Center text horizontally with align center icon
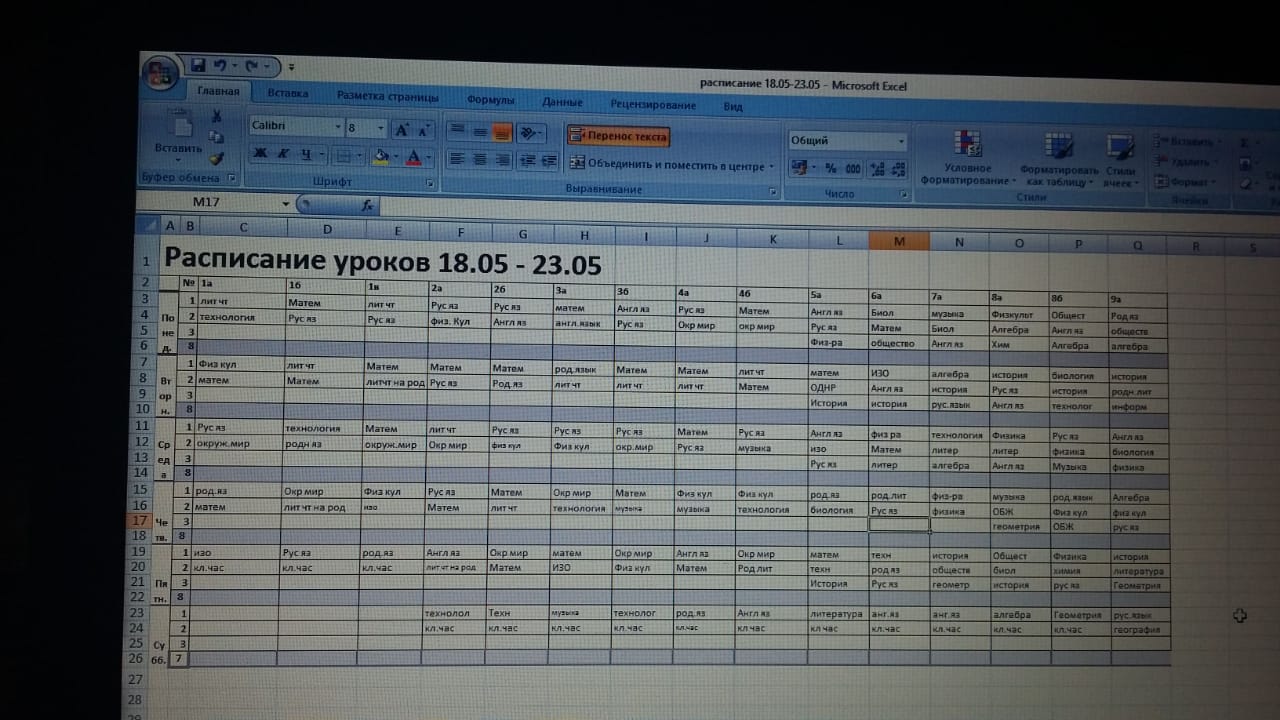 [479, 160]
